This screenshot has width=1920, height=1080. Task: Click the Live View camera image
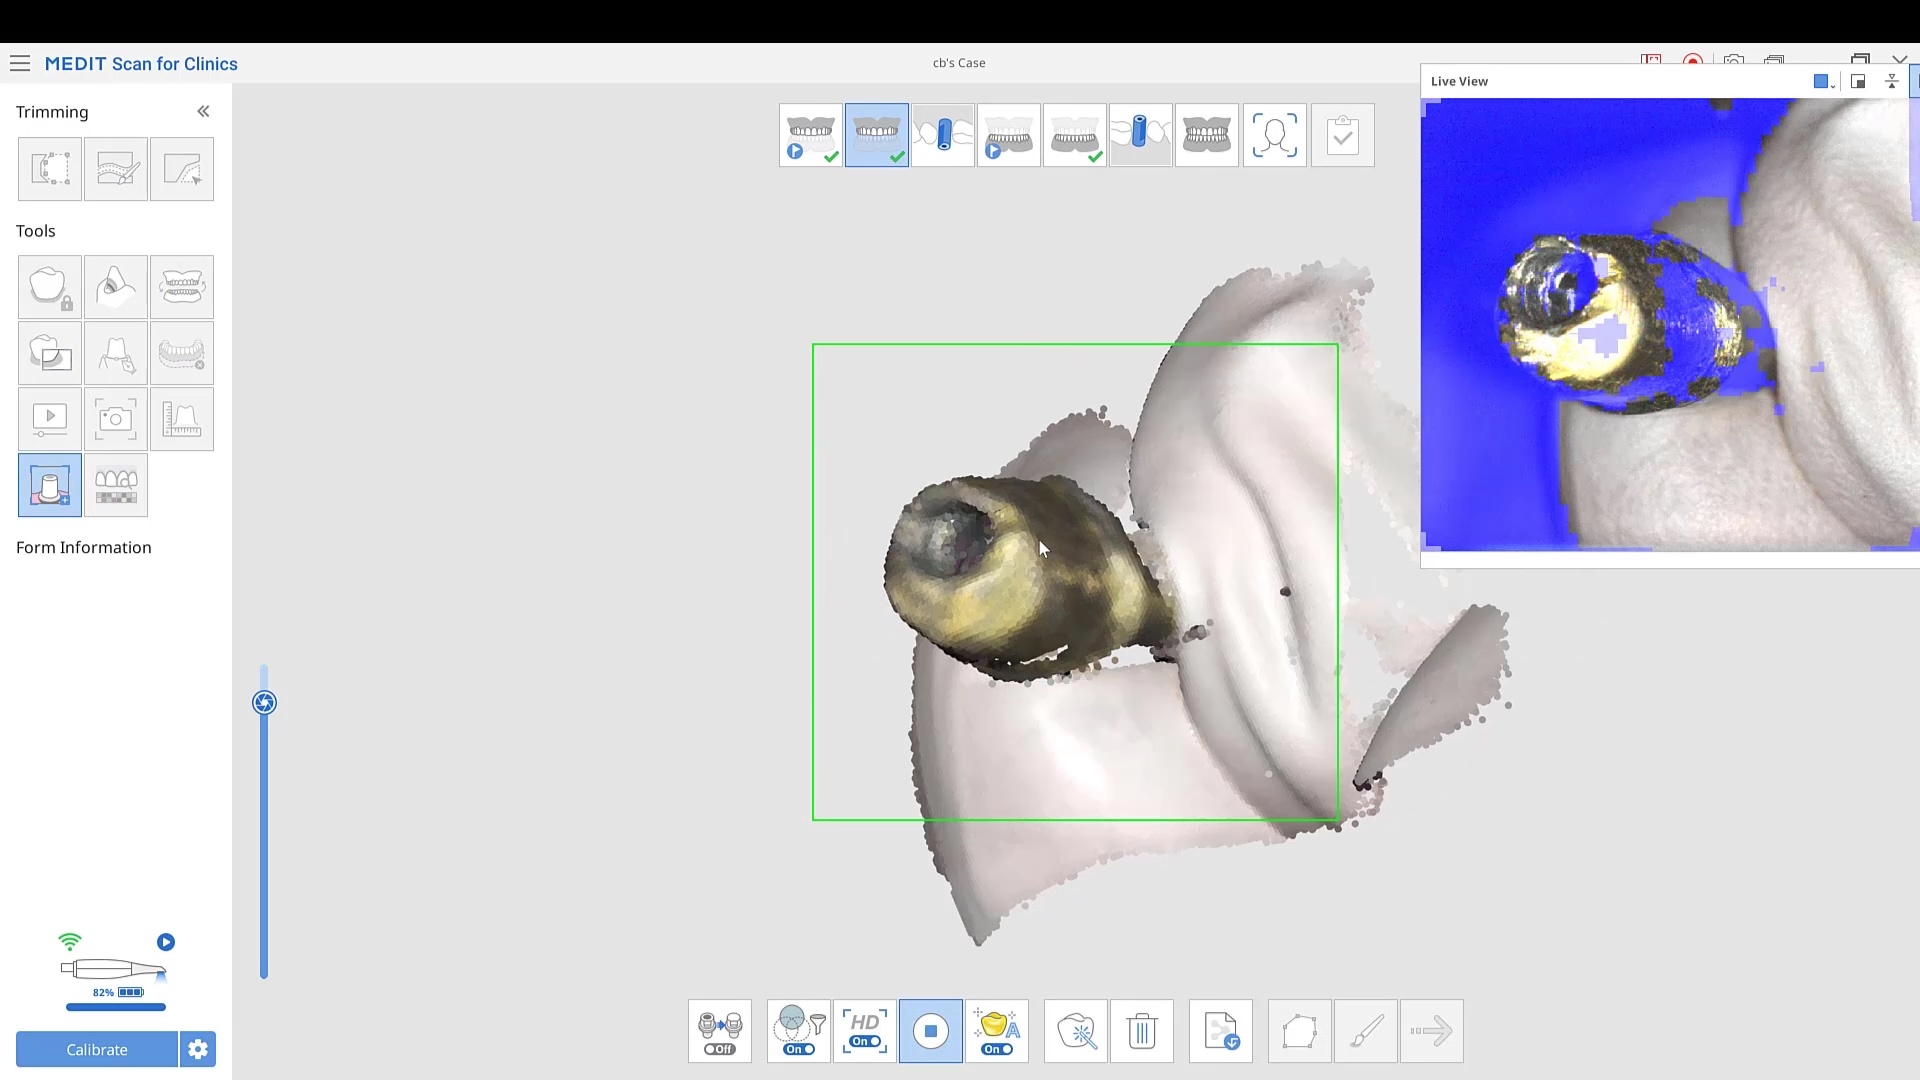pyautogui.click(x=1670, y=324)
